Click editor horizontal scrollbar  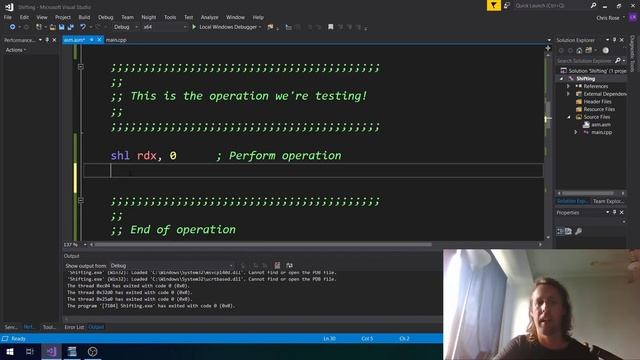tap(263, 244)
